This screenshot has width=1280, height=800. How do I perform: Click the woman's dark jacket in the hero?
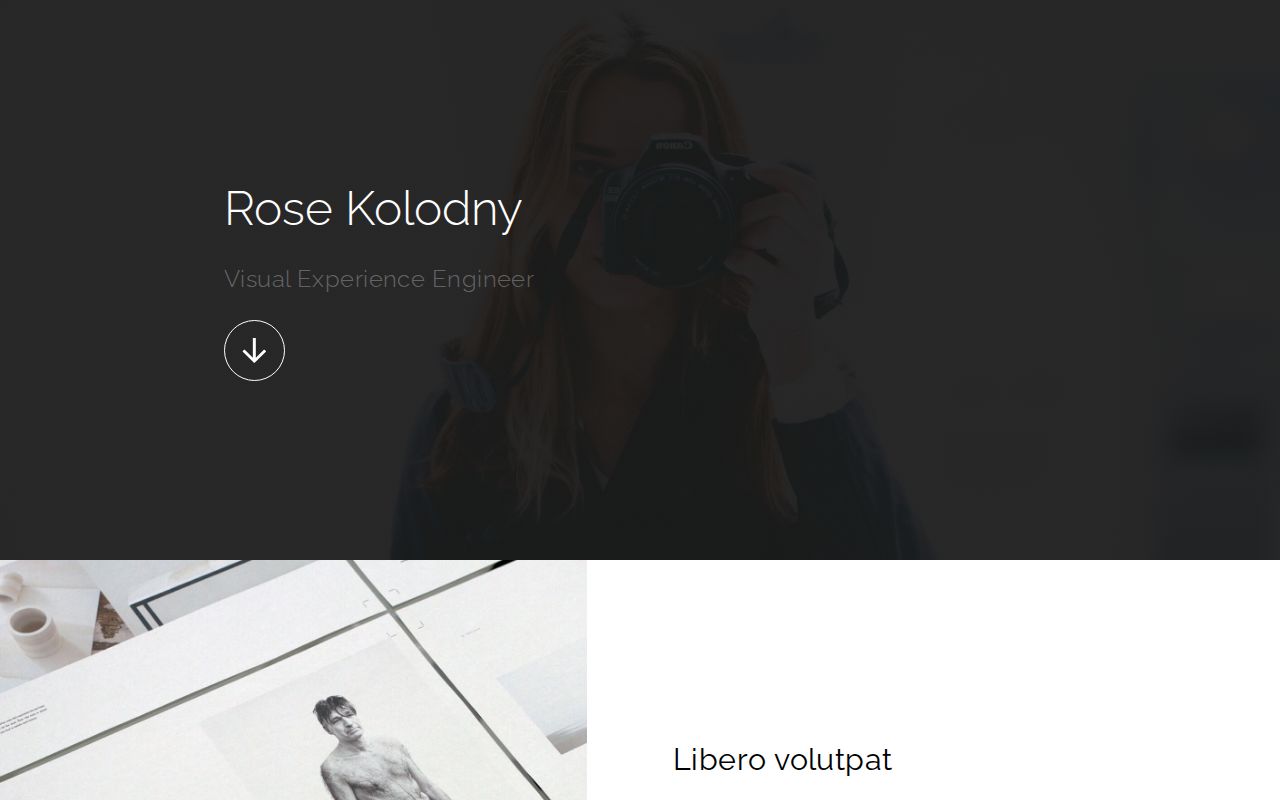[x=650, y=470]
